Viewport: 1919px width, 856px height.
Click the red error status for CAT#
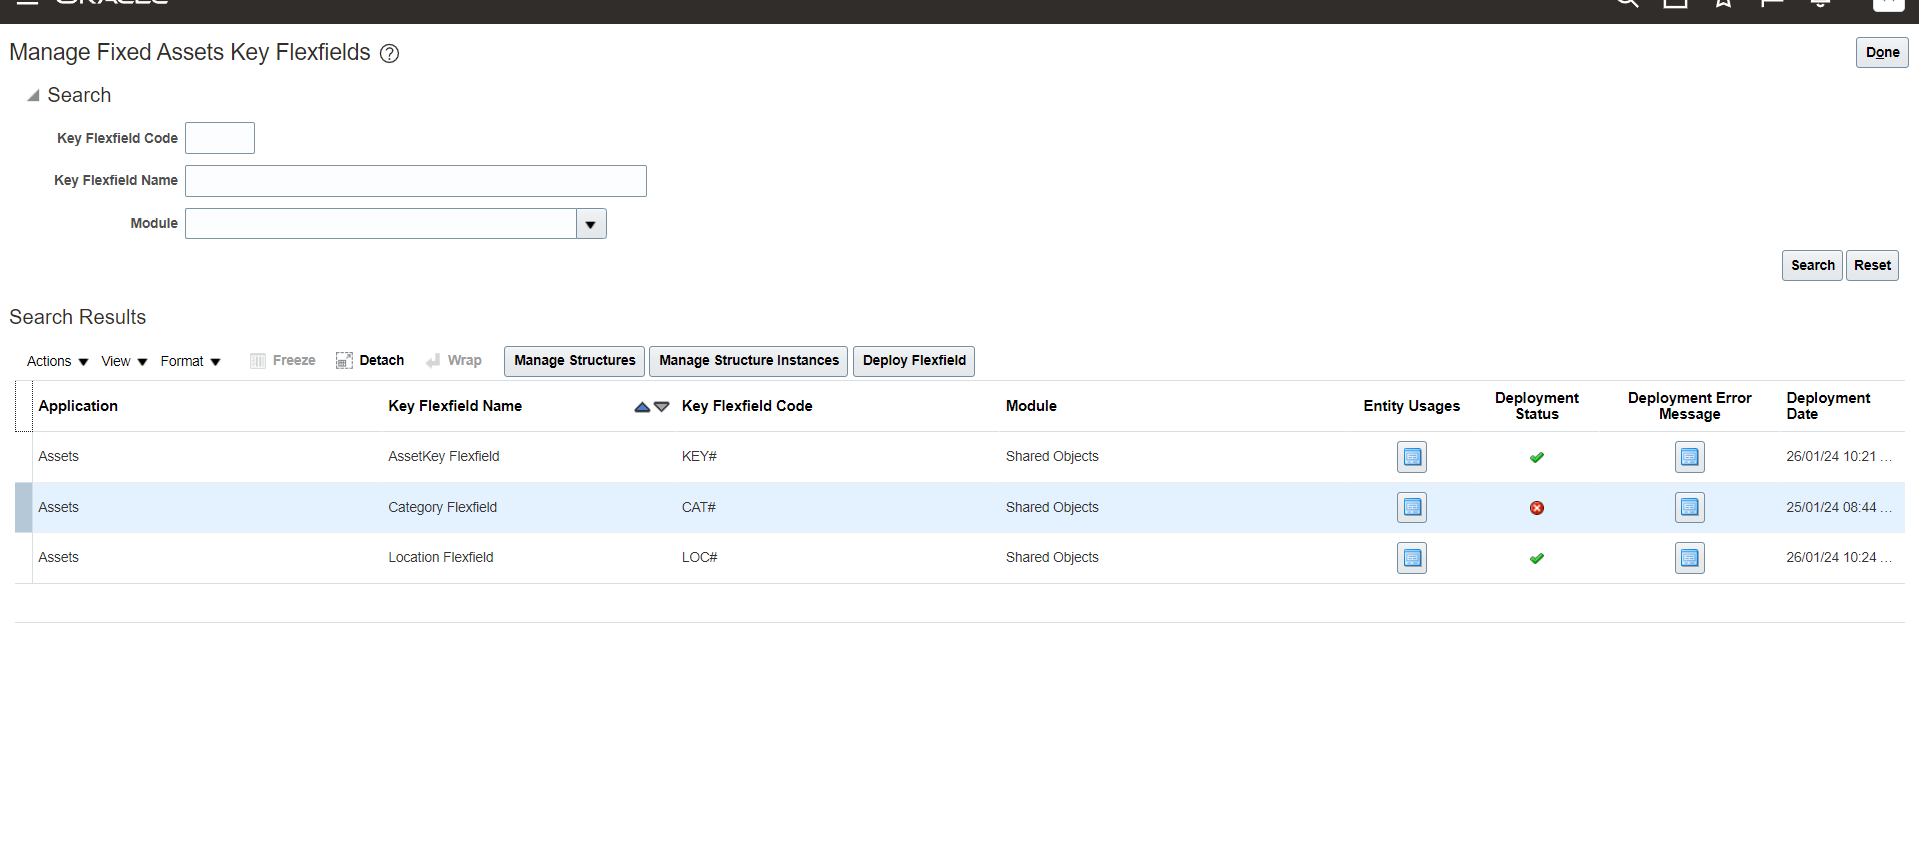1536,508
